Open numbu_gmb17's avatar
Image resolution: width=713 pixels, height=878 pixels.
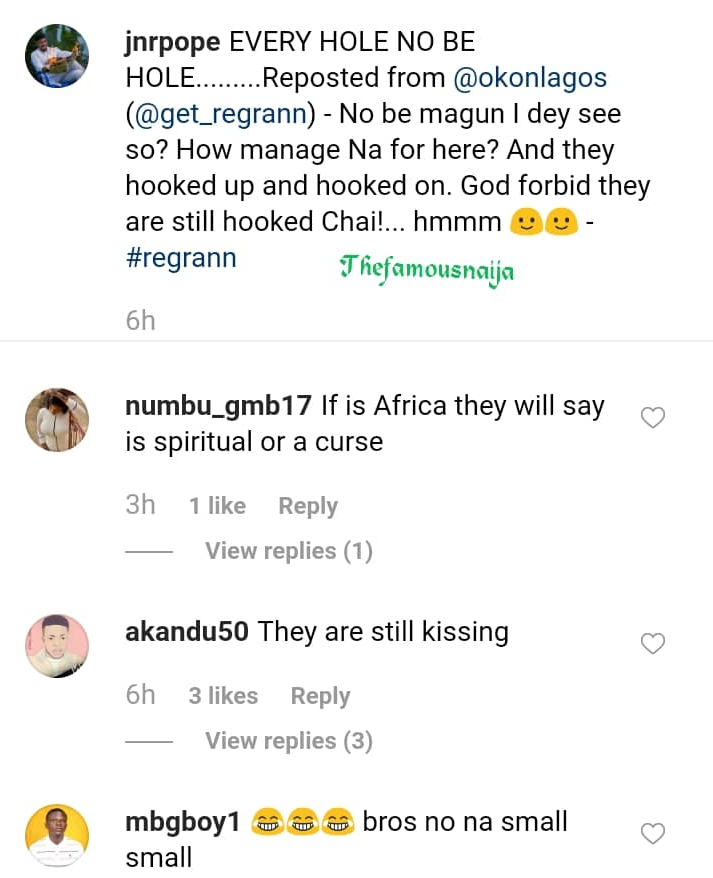pyautogui.click(x=58, y=420)
